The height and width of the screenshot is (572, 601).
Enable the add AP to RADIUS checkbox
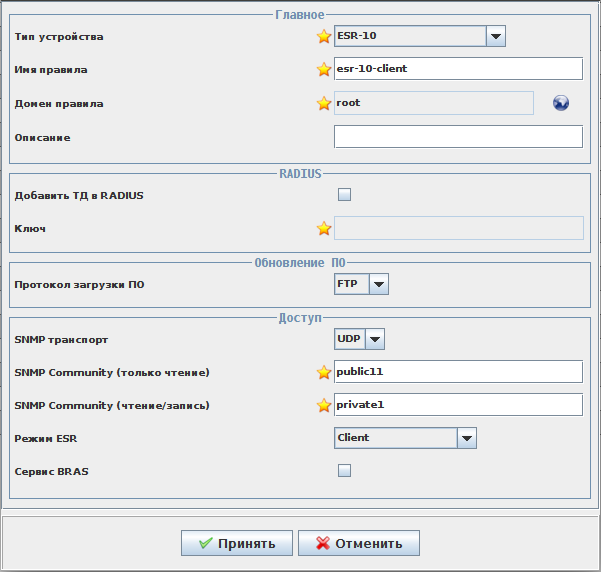pyautogui.click(x=344, y=195)
